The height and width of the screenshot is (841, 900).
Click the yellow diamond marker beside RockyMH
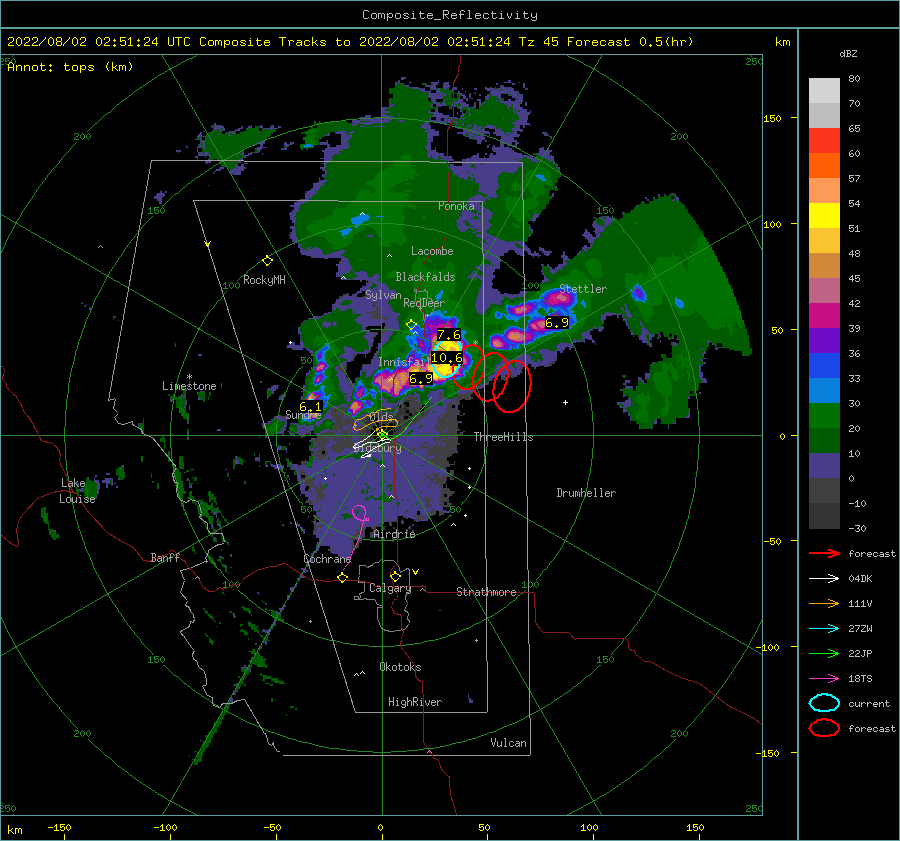point(267,261)
